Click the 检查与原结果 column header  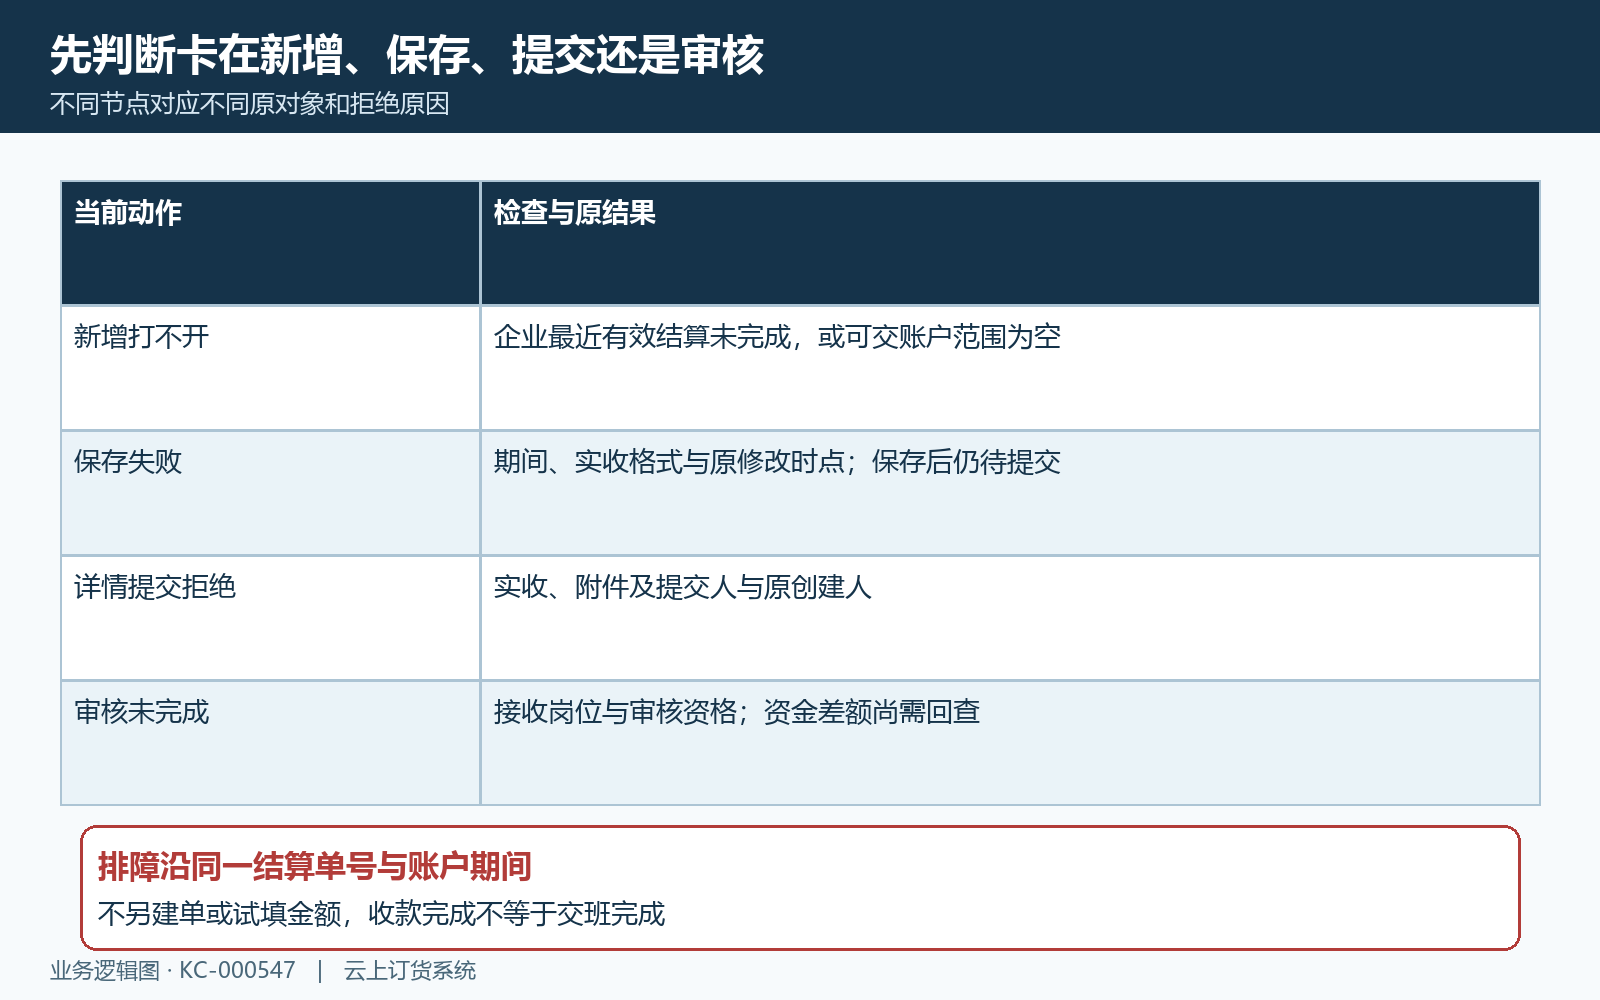tap(1010, 243)
